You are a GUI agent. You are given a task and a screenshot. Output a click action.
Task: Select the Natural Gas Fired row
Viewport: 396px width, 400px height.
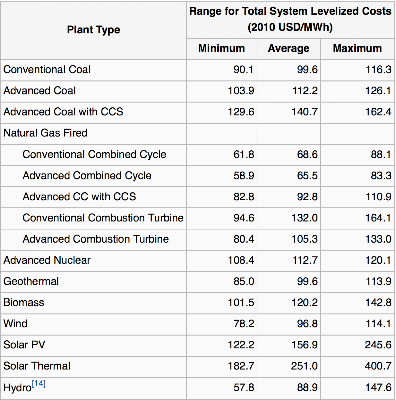tap(198, 133)
